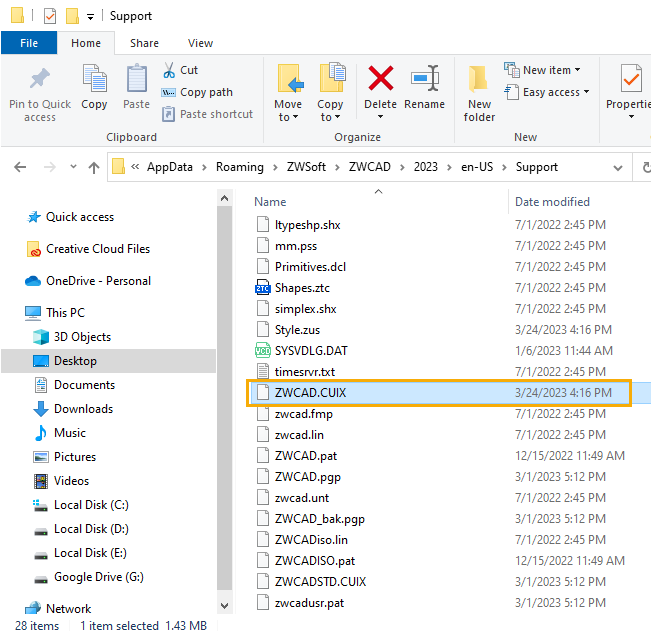Click the Move to folder icon

pos(290,78)
